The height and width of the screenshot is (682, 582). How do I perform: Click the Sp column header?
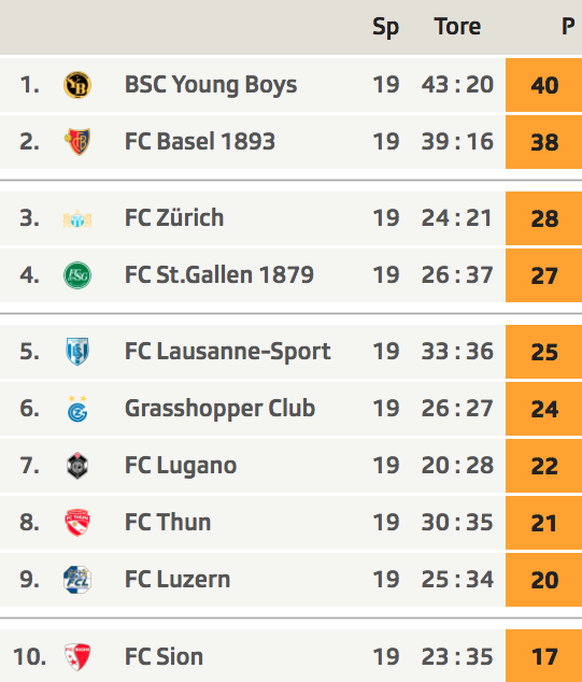(385, 27)
